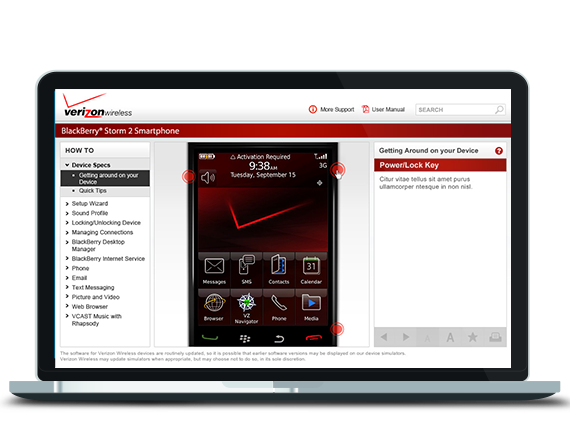The image size is (570, 434).
Task: Open the Phone app on phone screen
Action: [x=279, y=307]
